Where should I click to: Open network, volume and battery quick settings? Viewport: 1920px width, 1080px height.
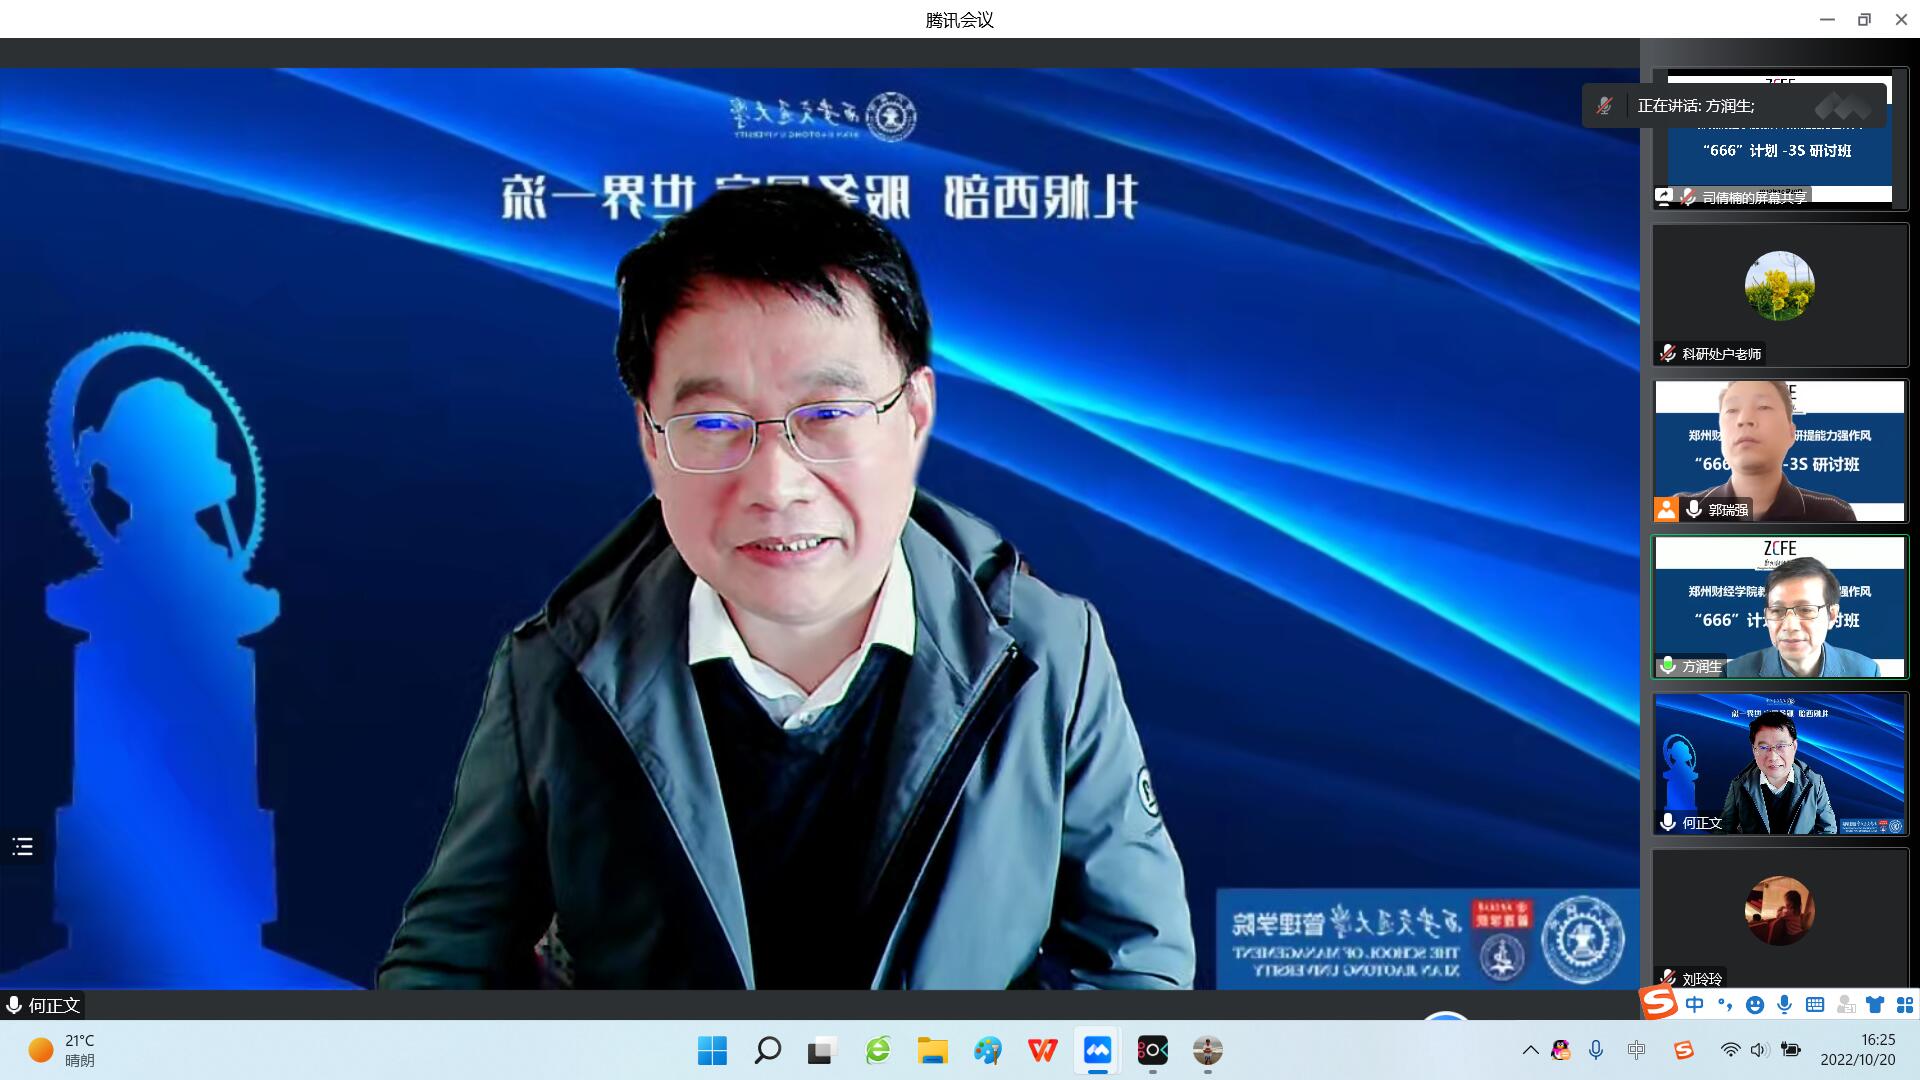1760,1050
